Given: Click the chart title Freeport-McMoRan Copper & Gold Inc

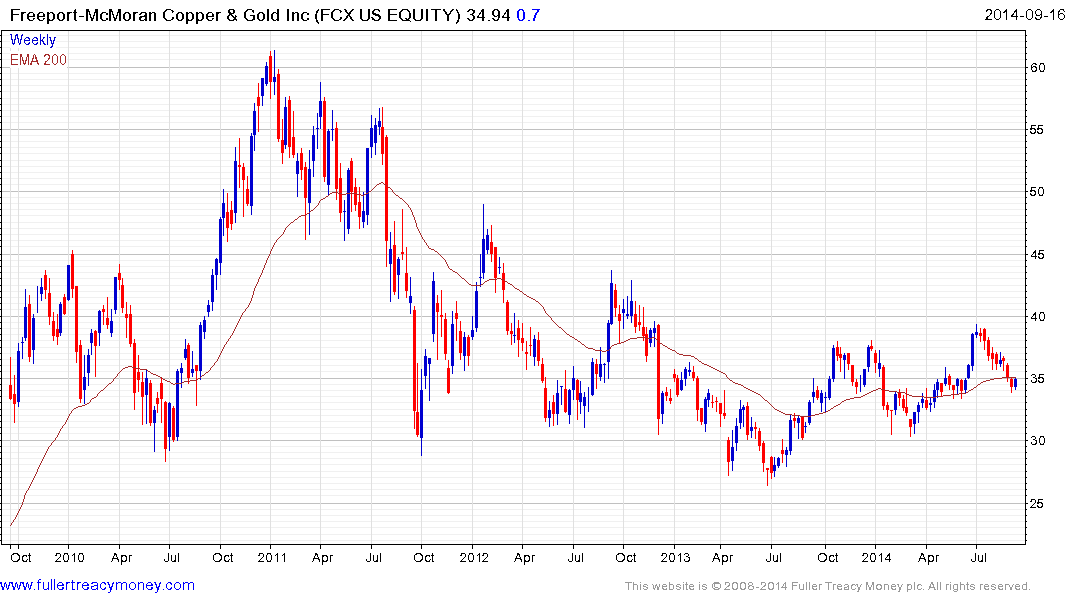Looking at the screenshot, I should [x=160, y=15].
